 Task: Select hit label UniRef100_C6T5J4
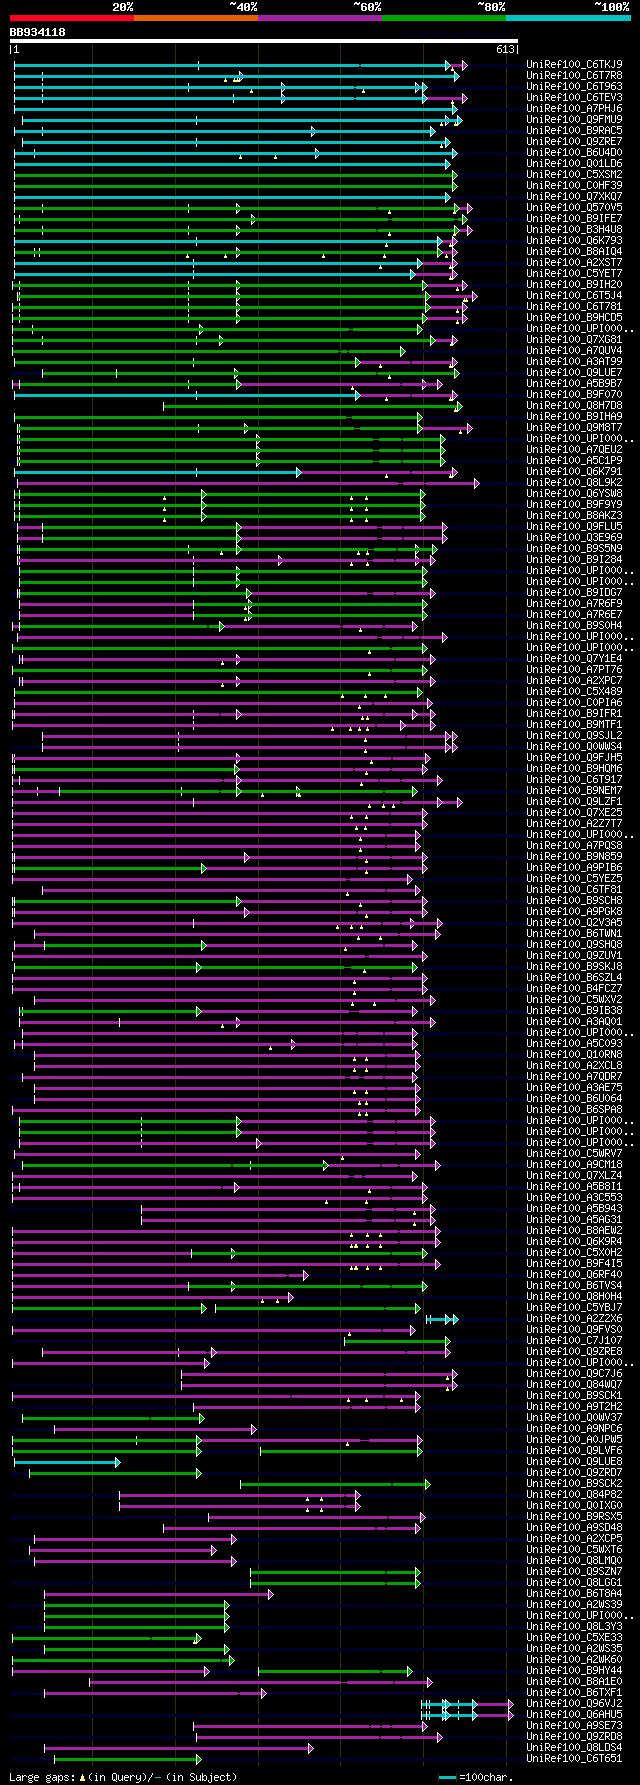pos(574,295)
